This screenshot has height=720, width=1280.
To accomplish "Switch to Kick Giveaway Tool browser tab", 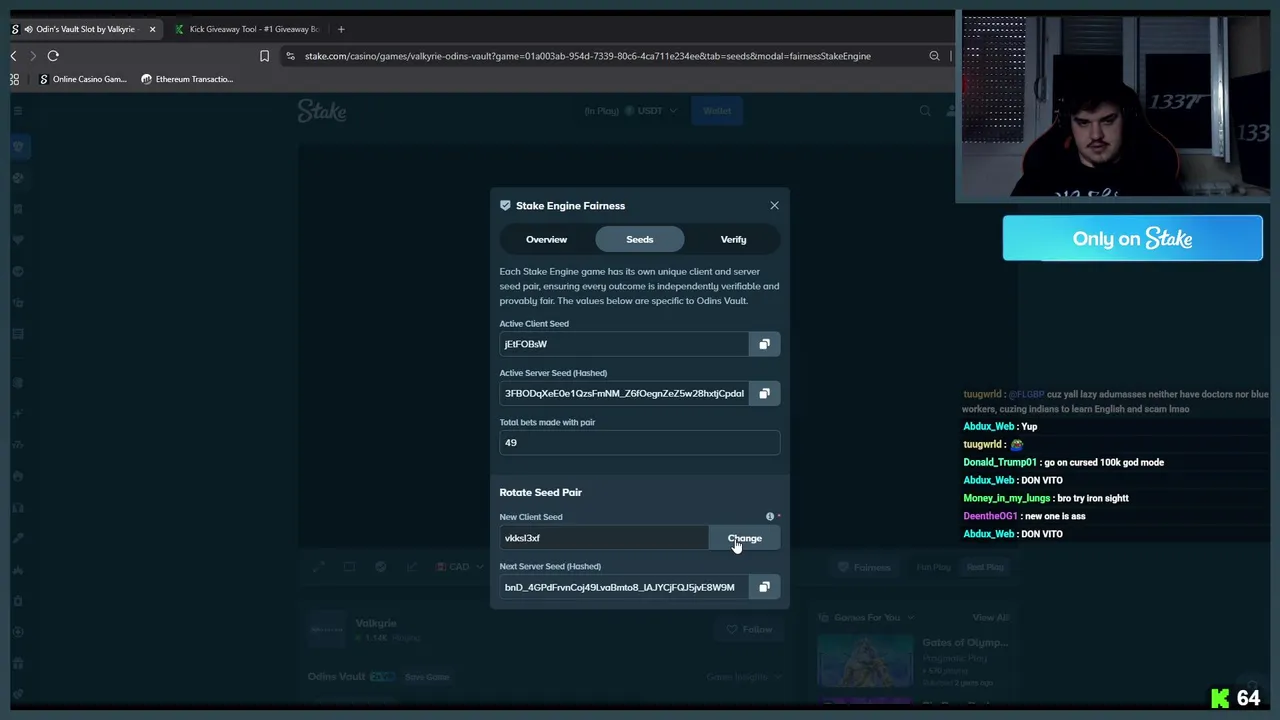I will click(247, 29).
